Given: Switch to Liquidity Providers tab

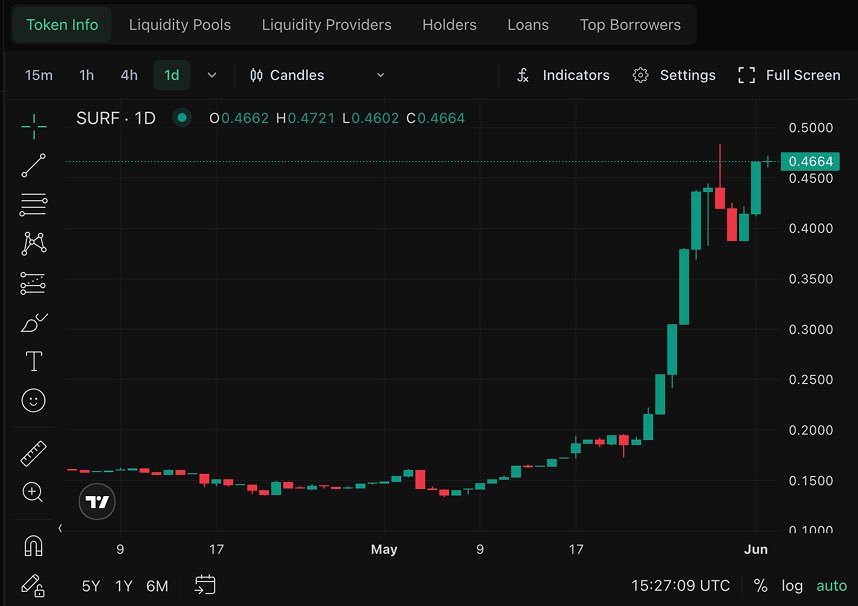Looking at the screenshot, I should pos(327,25).
